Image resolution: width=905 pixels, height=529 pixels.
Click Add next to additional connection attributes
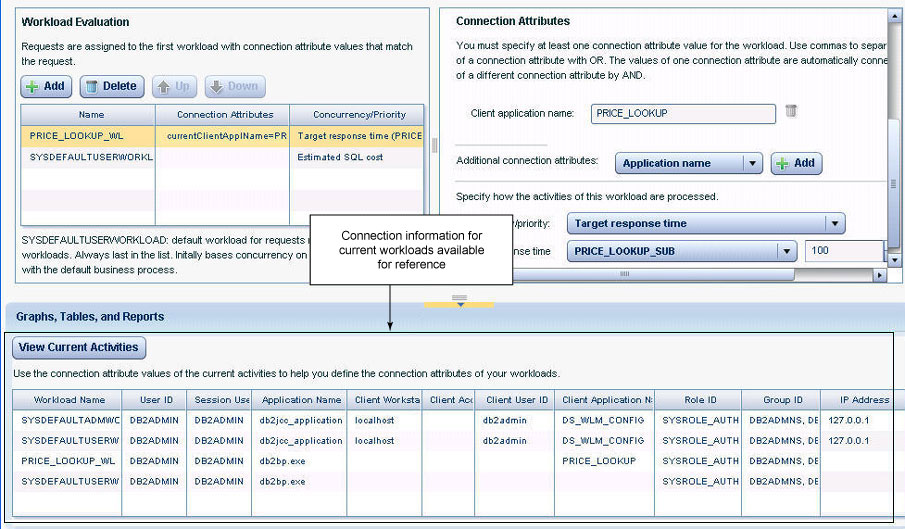(x=796, y=163)
